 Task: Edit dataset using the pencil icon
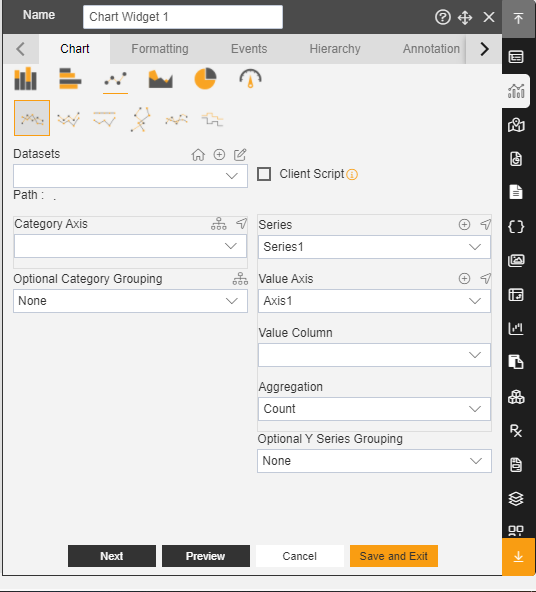point(240,155)
